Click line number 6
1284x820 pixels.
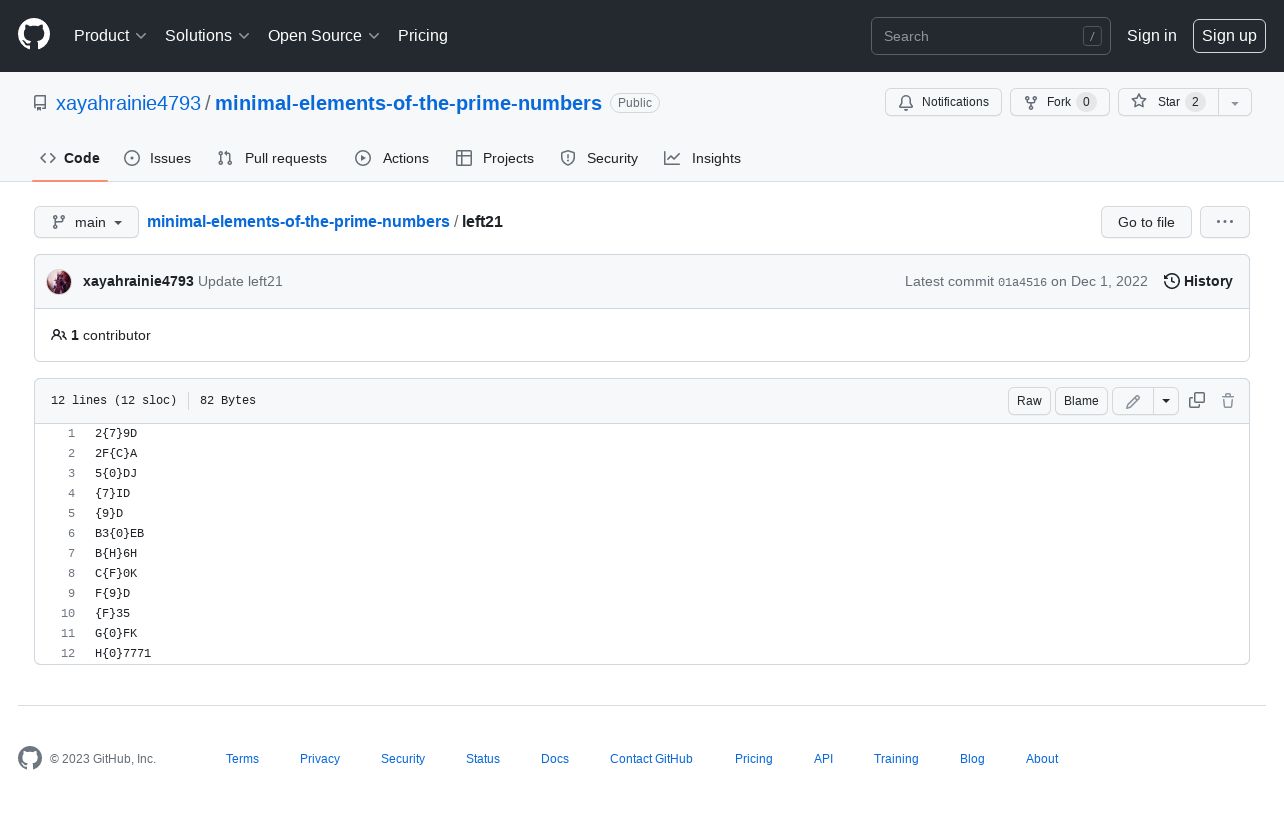click(x=71, y=534)
